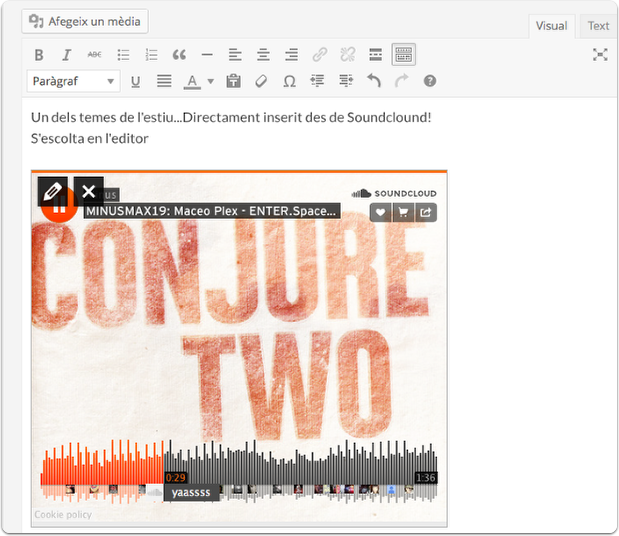Screen dimensions: 619x536
Task: Open keyboard shortcuts help
Action: (430, 81)
